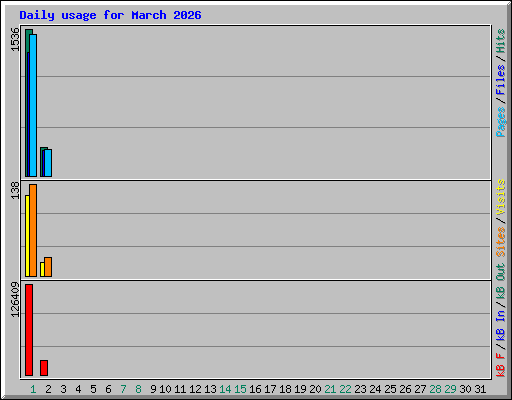Click day 15 on the x-axis
Screen dimensions: 512x400
coord(240,389)
